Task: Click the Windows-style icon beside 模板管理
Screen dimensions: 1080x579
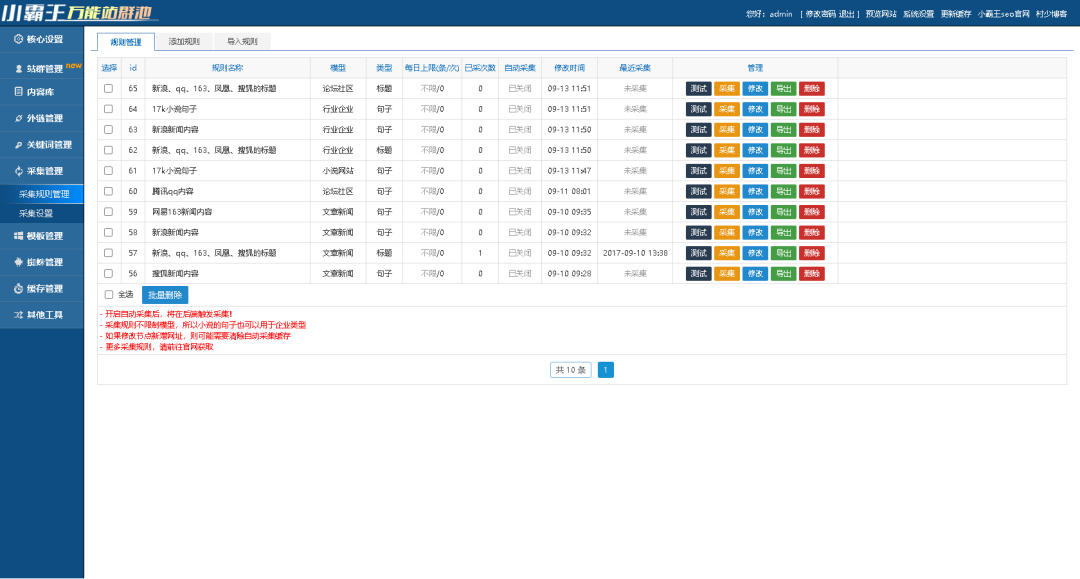Action: click(x=18, y=236)
